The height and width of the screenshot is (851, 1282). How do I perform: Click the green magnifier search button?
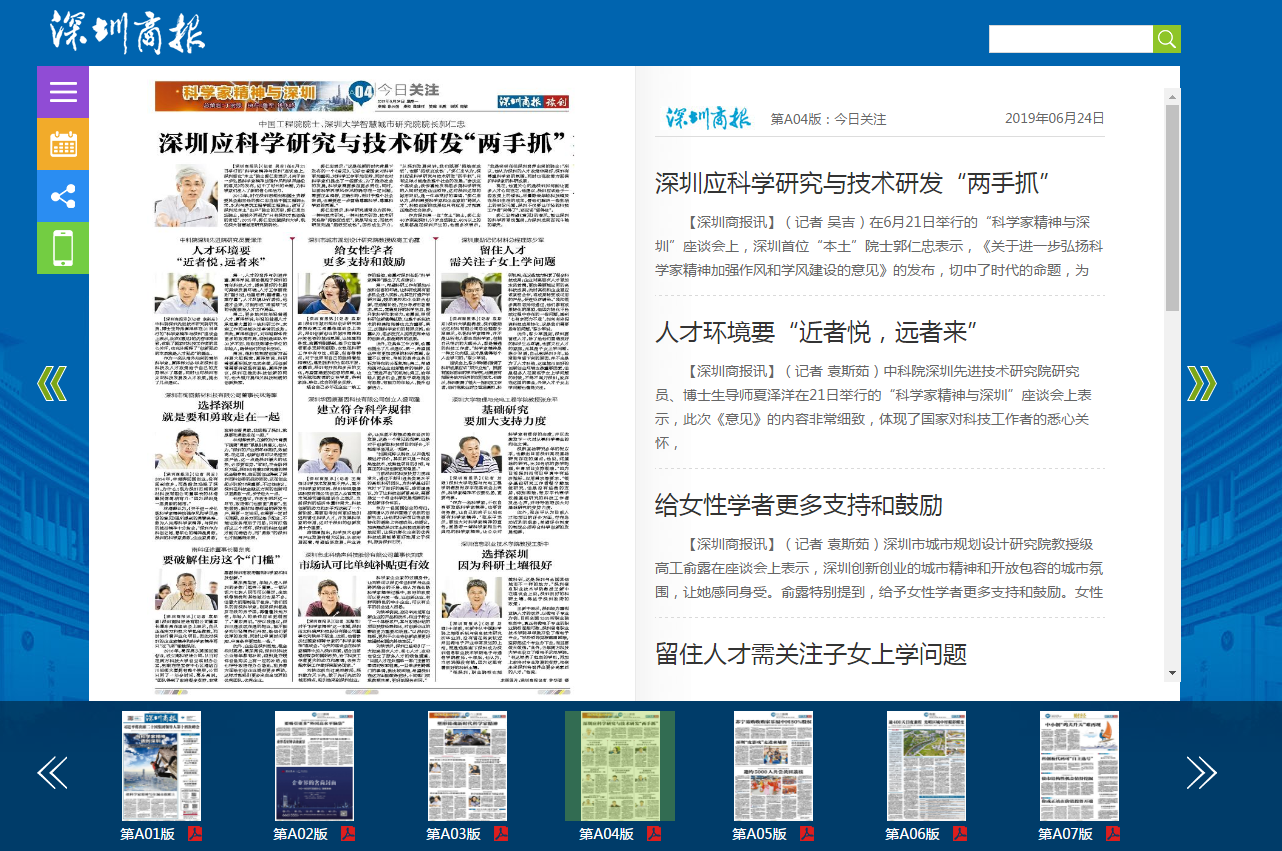(1167, 39)
